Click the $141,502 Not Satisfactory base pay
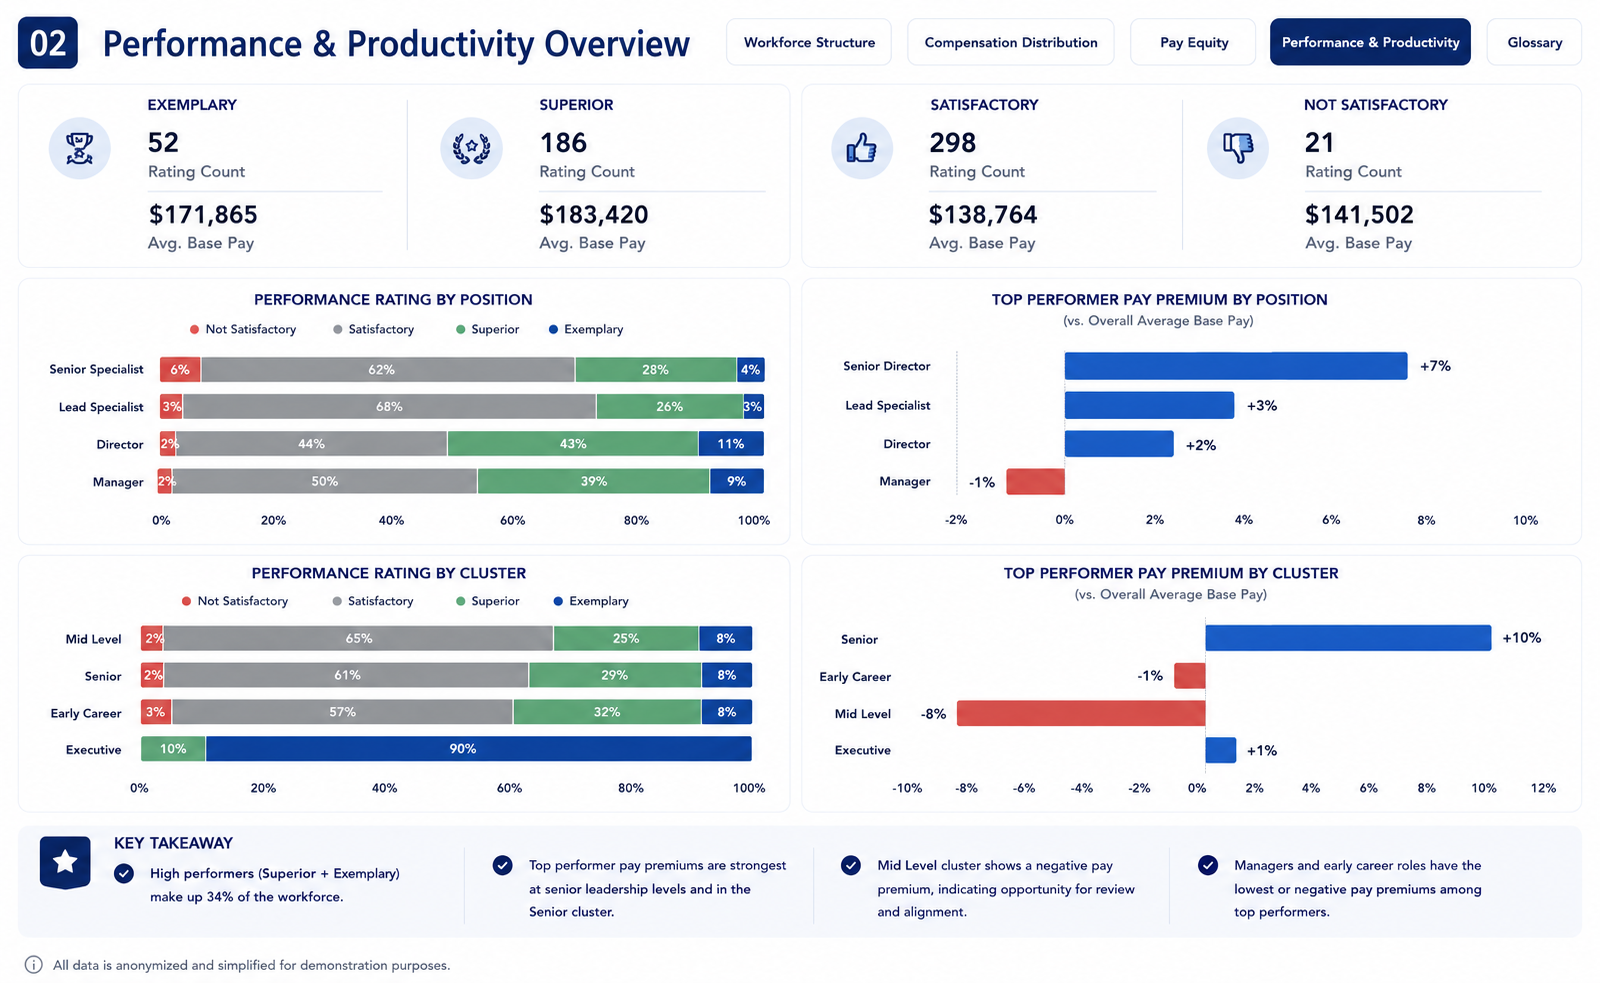The width and height of the screenshot is (1600, 983). 1359,215
